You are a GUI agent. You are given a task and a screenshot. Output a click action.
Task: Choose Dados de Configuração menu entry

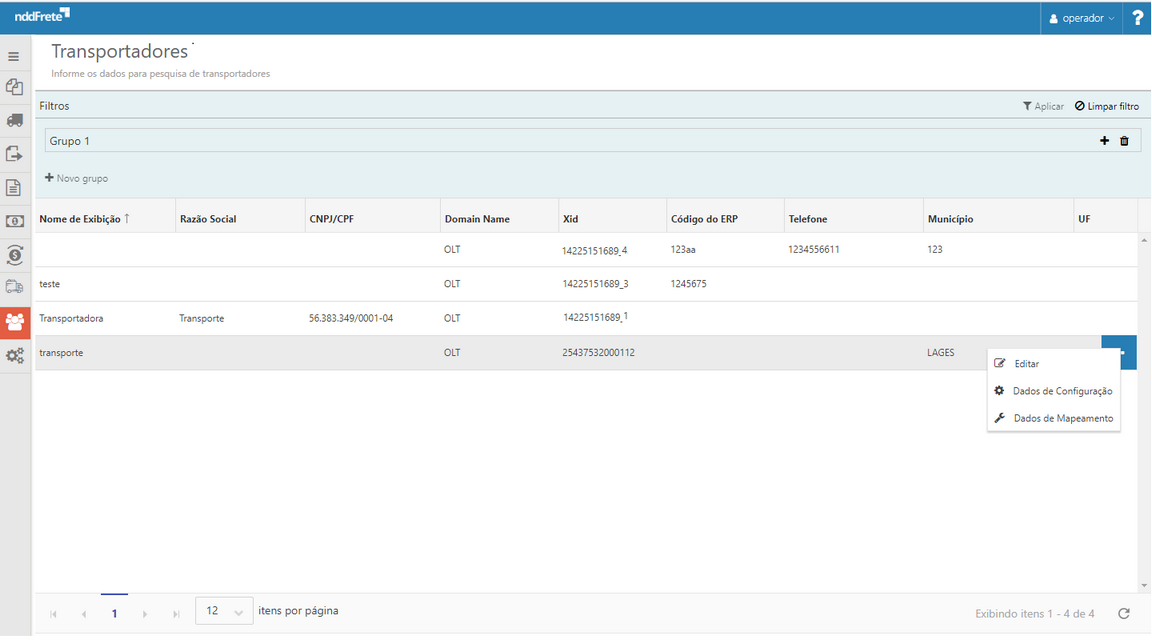1061,391
